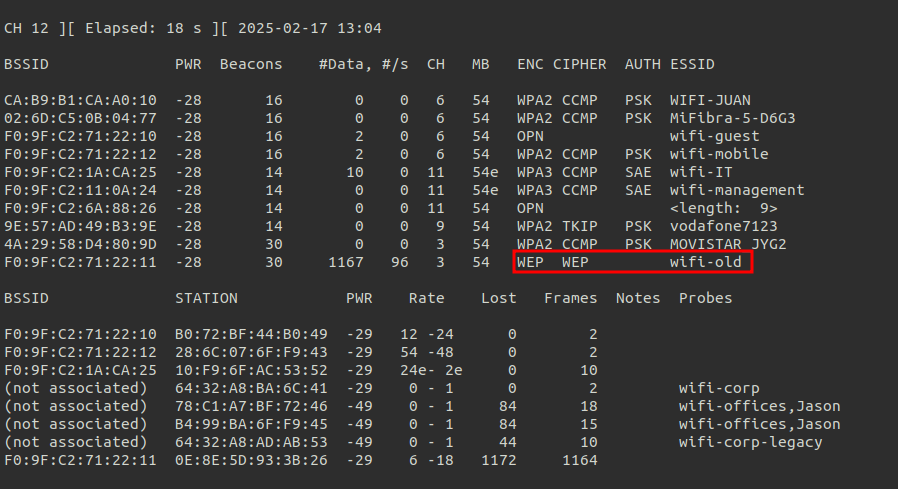Click the CIPHER column header

pos(580,64)
